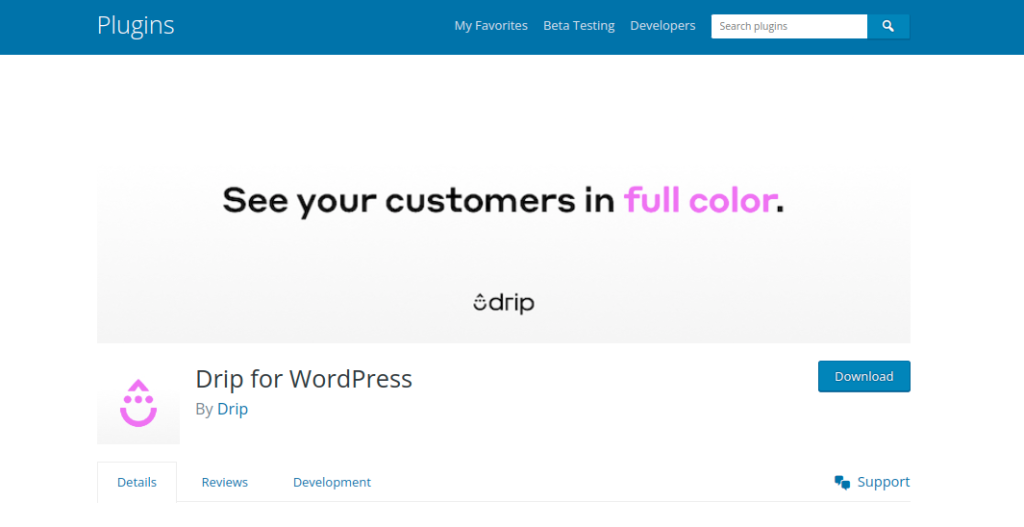Click inside the Search plugins field

point(789,26)
